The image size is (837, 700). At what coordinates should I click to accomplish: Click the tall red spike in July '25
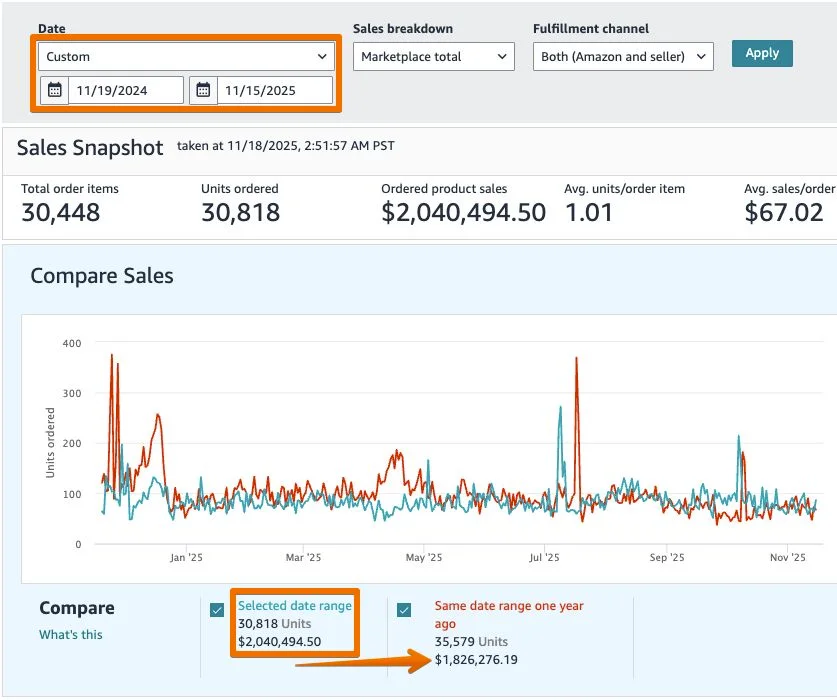click(x=577, y=360)
